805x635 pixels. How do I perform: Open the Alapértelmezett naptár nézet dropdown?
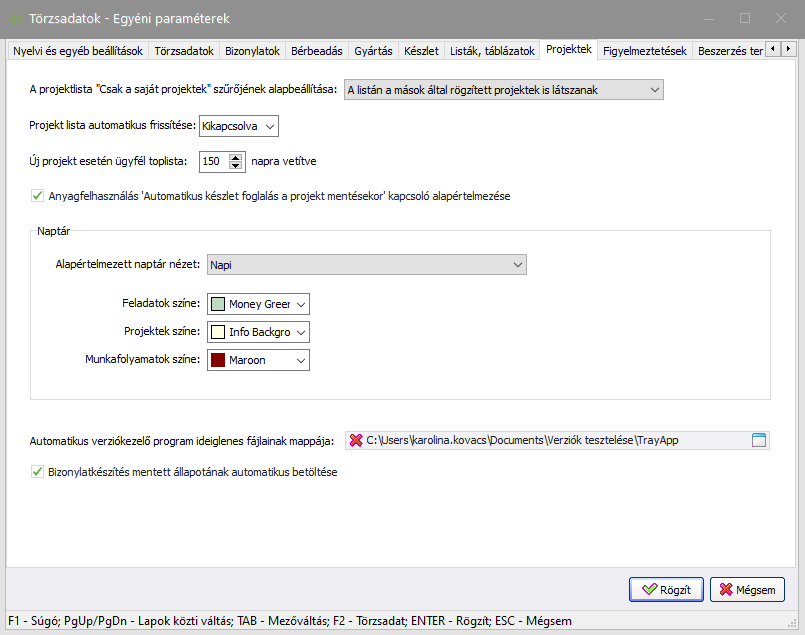(366, 264)
